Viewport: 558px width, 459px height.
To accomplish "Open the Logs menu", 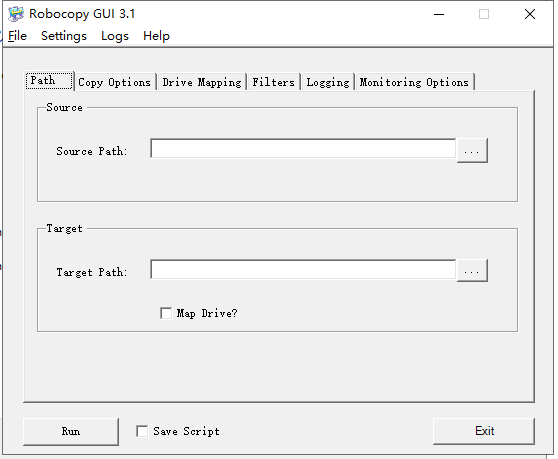I will (x=115, y=36).
